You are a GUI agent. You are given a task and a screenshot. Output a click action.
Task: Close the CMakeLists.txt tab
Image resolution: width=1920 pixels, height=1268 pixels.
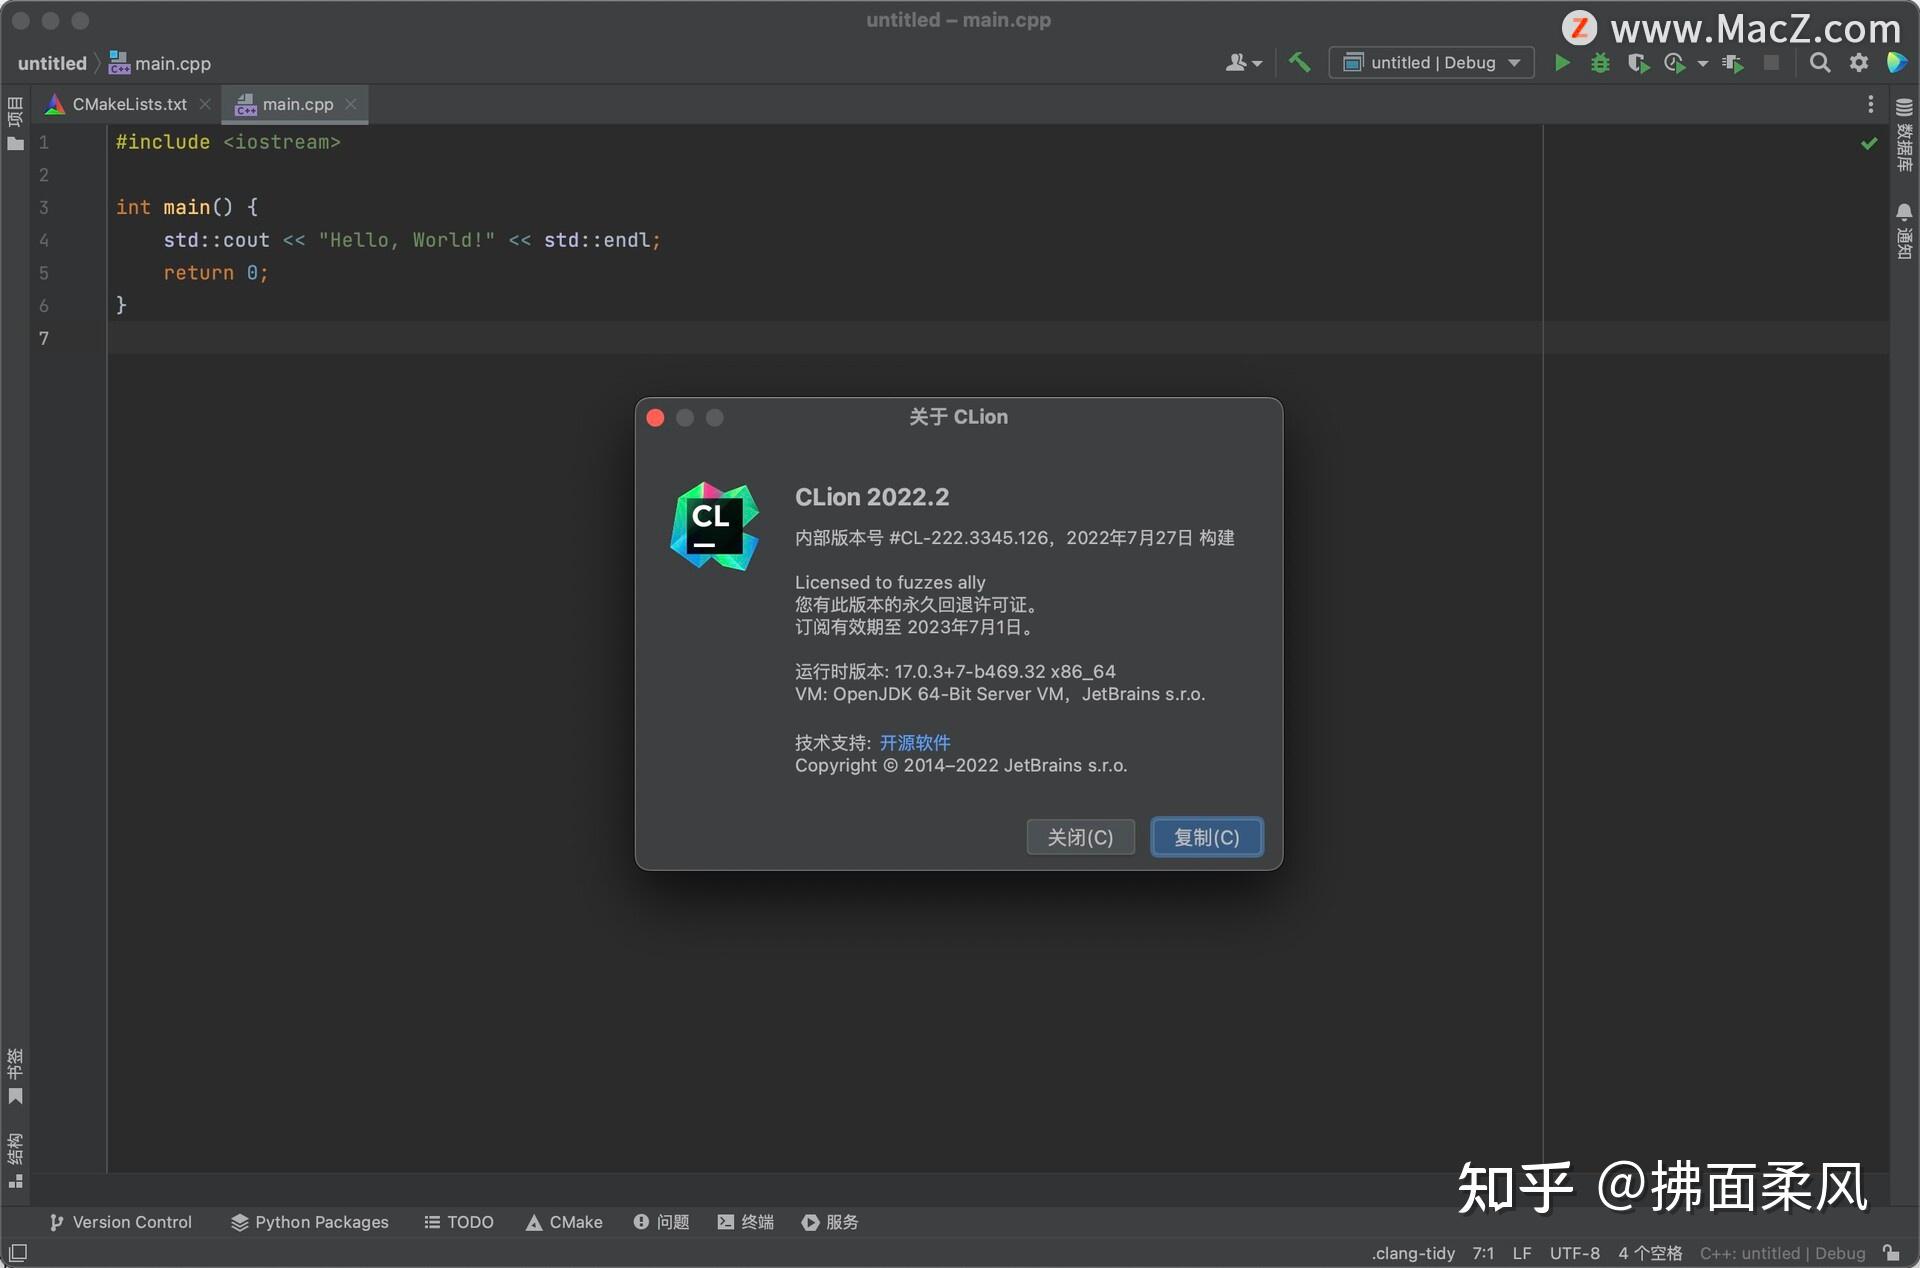click(x=205, y=104)
